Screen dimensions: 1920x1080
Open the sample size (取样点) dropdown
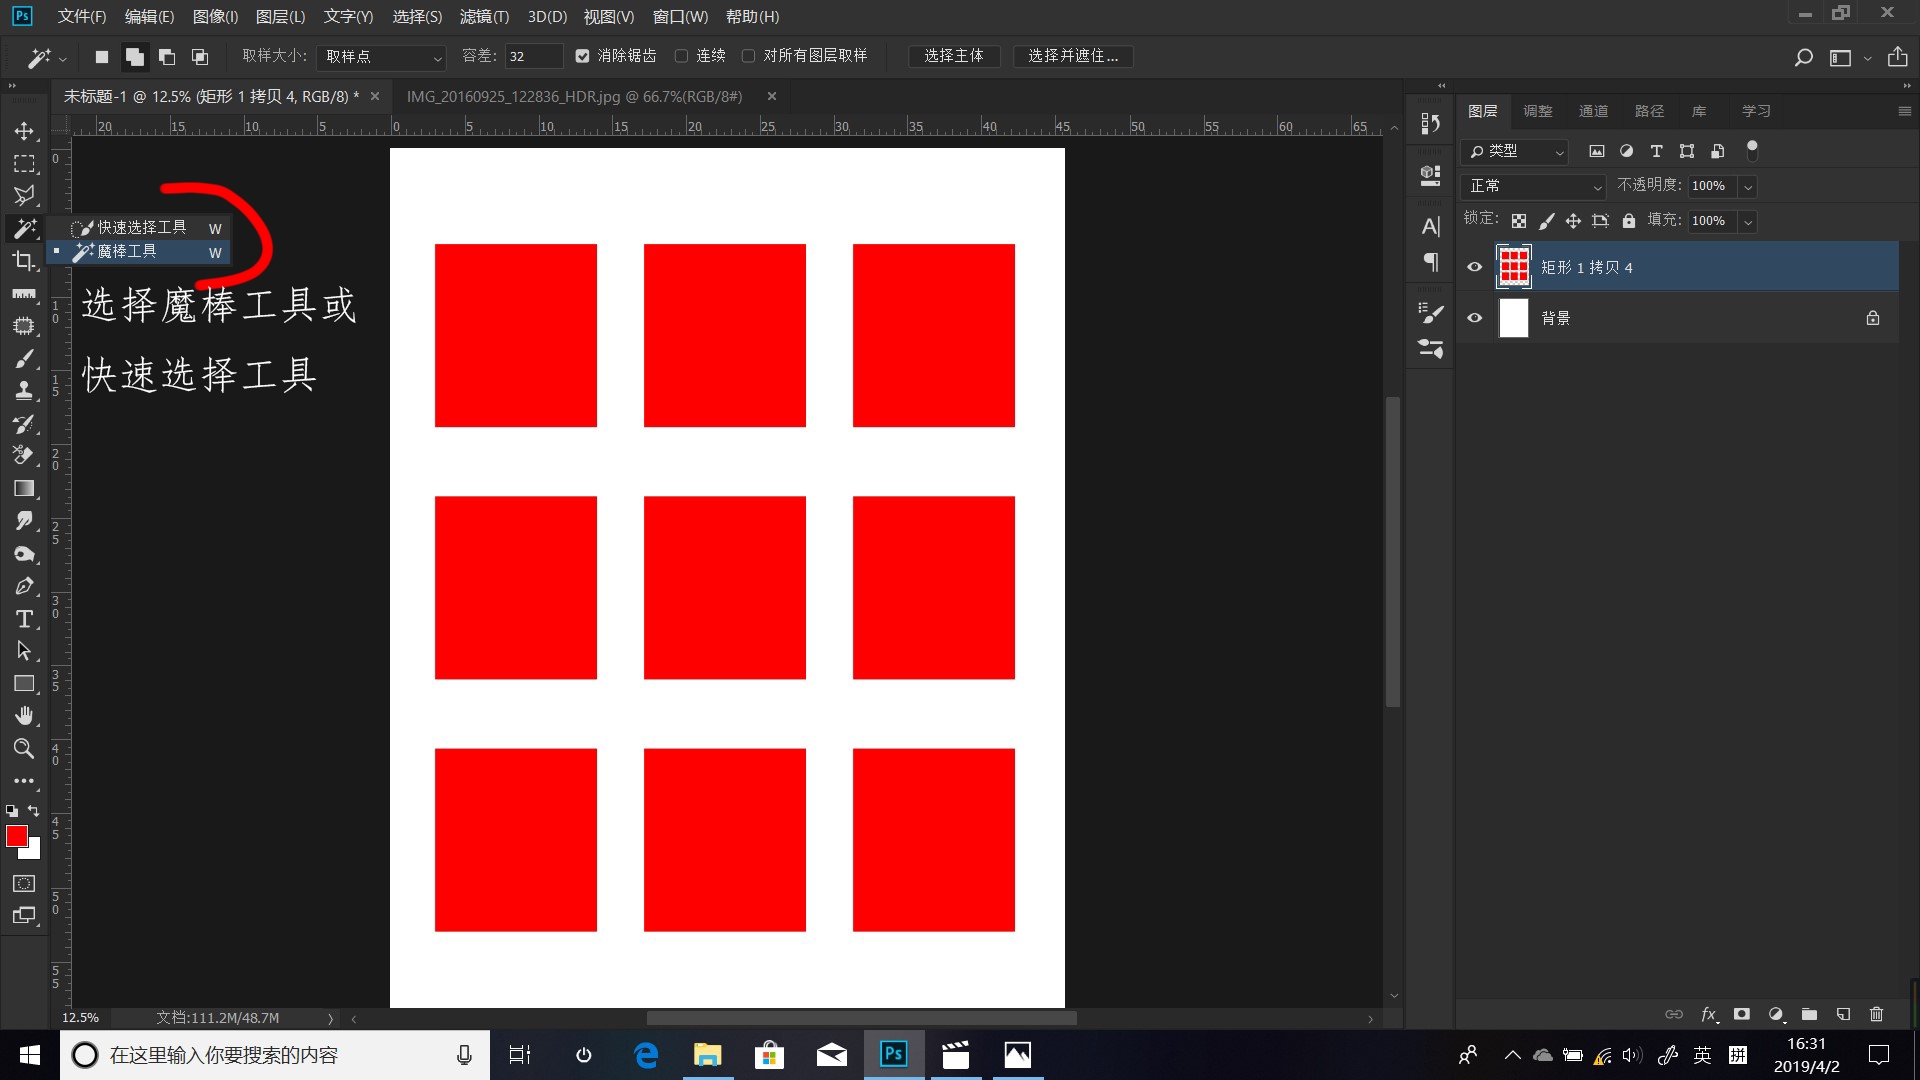(382, 57)
